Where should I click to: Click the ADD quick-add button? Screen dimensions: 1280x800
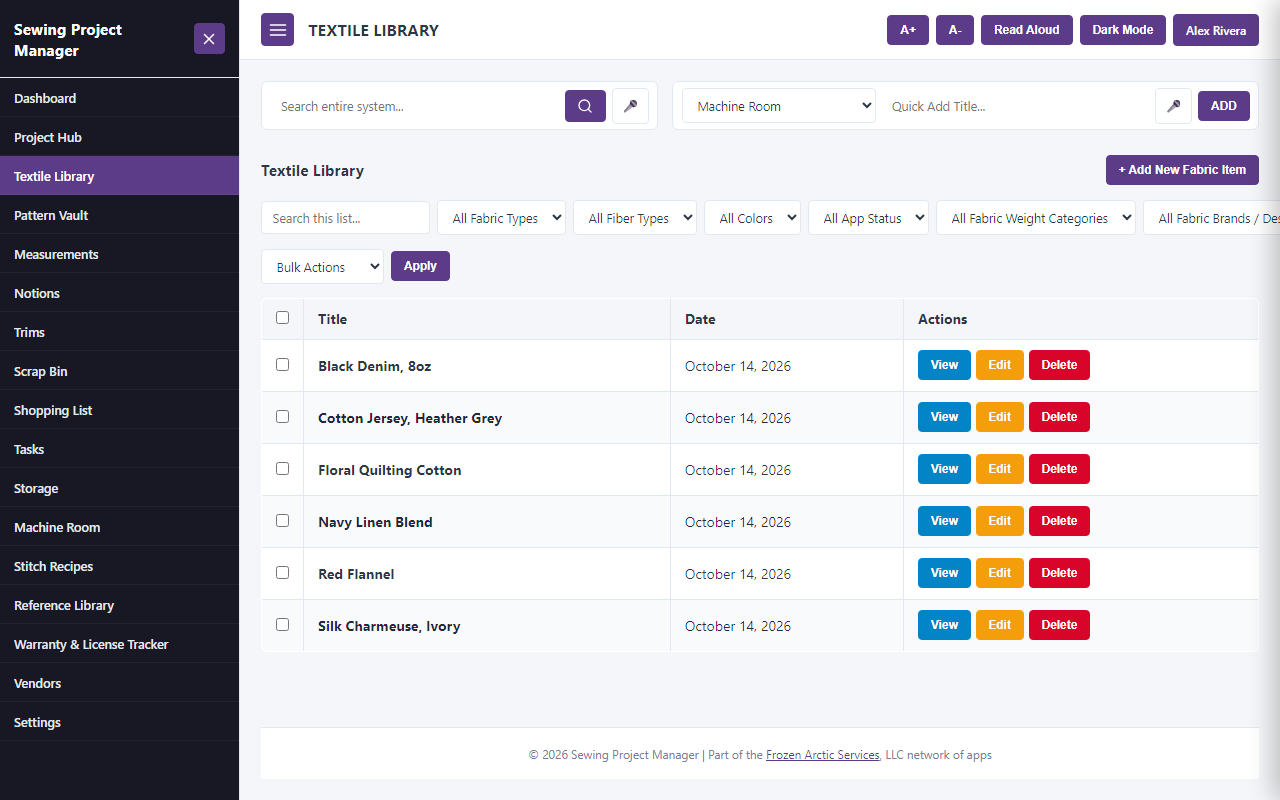[1224, 106]
